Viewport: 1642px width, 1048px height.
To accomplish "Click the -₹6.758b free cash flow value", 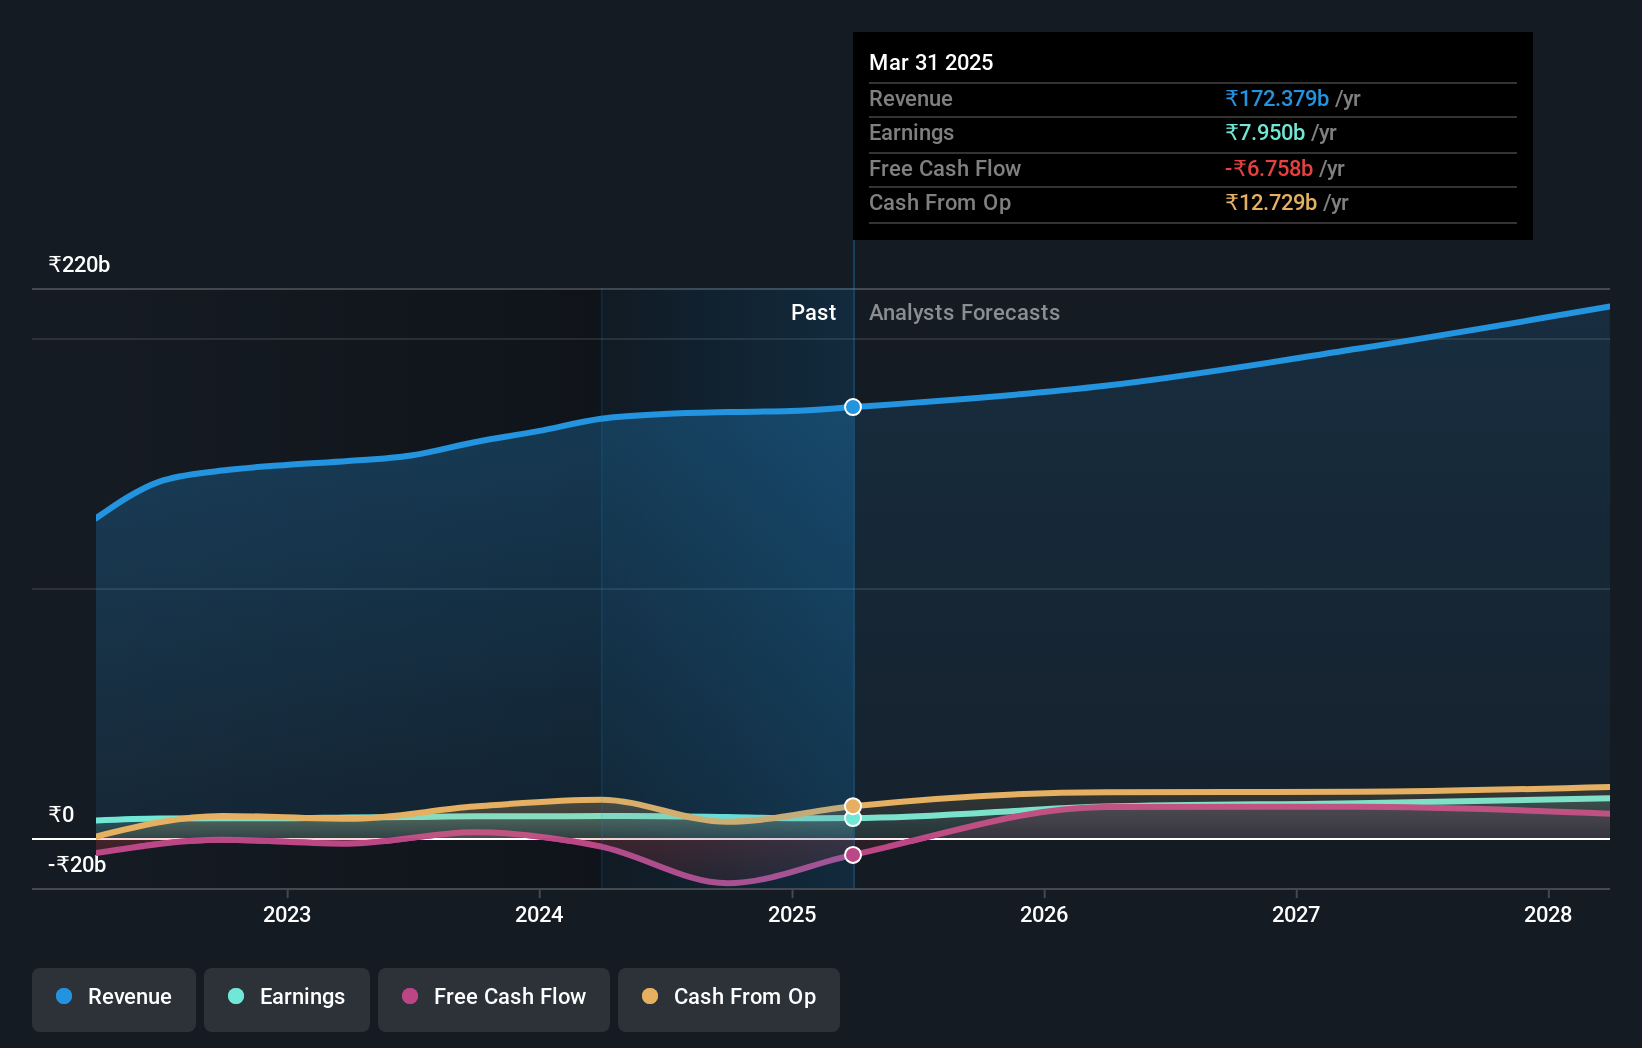I will (x=1269, y=168).
